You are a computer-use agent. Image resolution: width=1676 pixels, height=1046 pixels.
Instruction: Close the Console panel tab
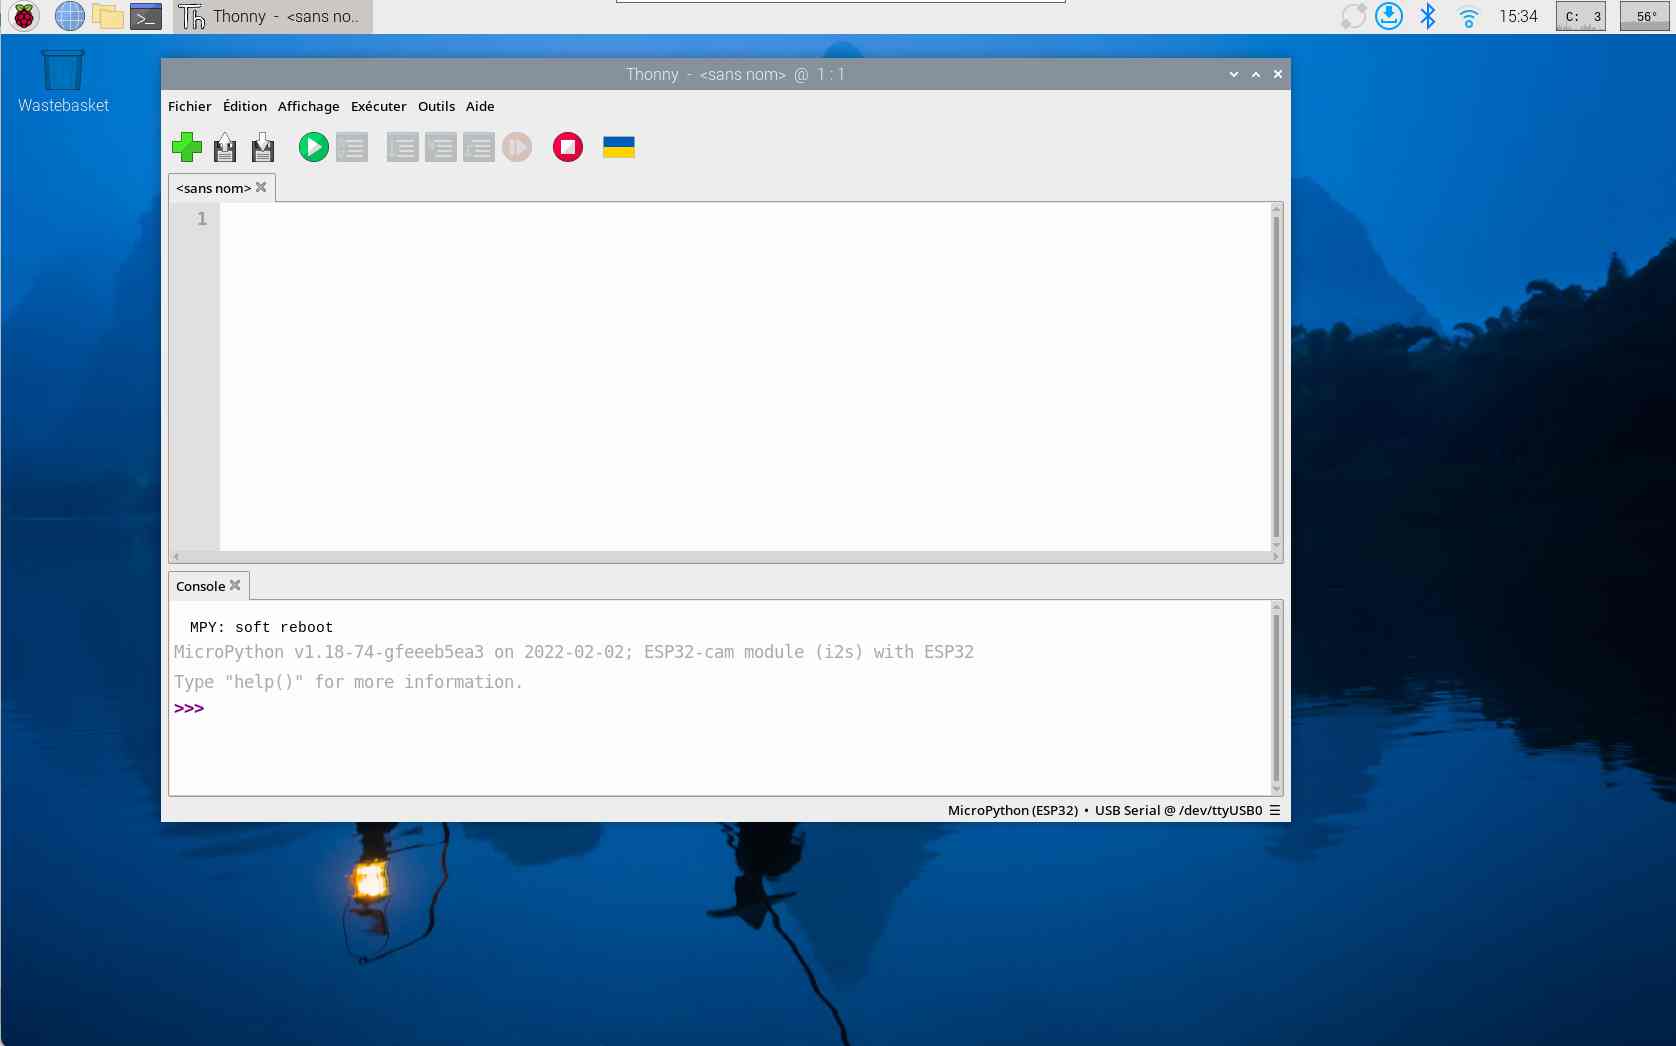pyautogui.click(x=235, y=585)
